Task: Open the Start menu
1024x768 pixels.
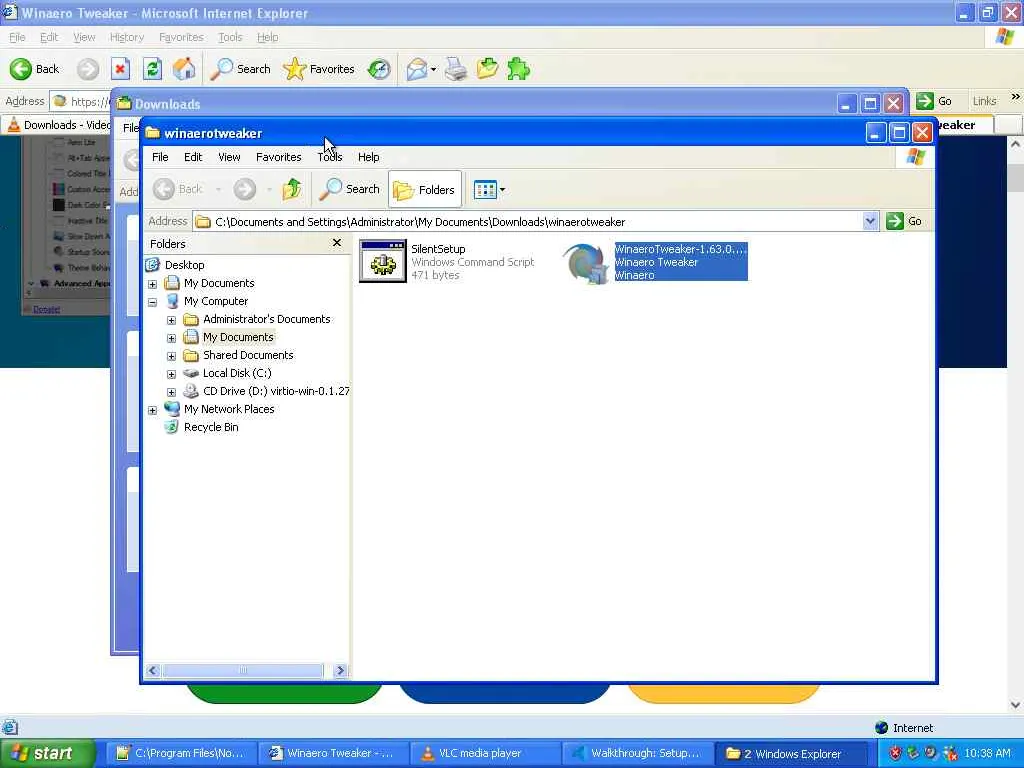Action: [47, 753]
